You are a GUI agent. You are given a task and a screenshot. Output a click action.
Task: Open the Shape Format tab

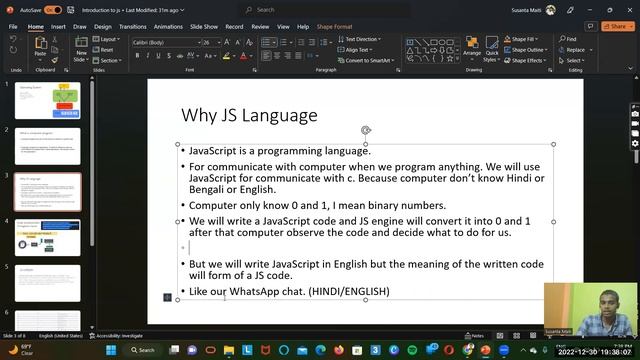pos(334,27)
